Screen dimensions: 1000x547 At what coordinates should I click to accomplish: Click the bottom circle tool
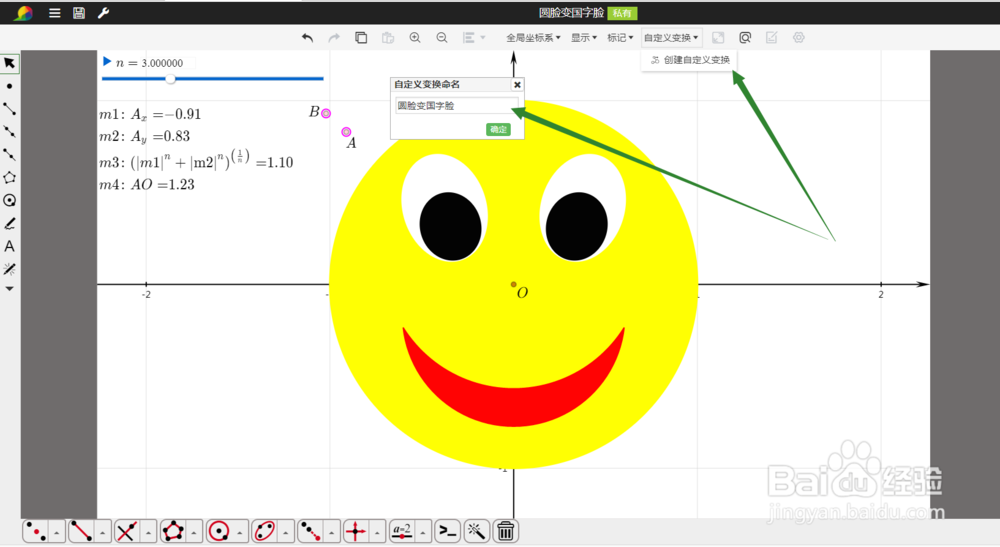point(219,531)
